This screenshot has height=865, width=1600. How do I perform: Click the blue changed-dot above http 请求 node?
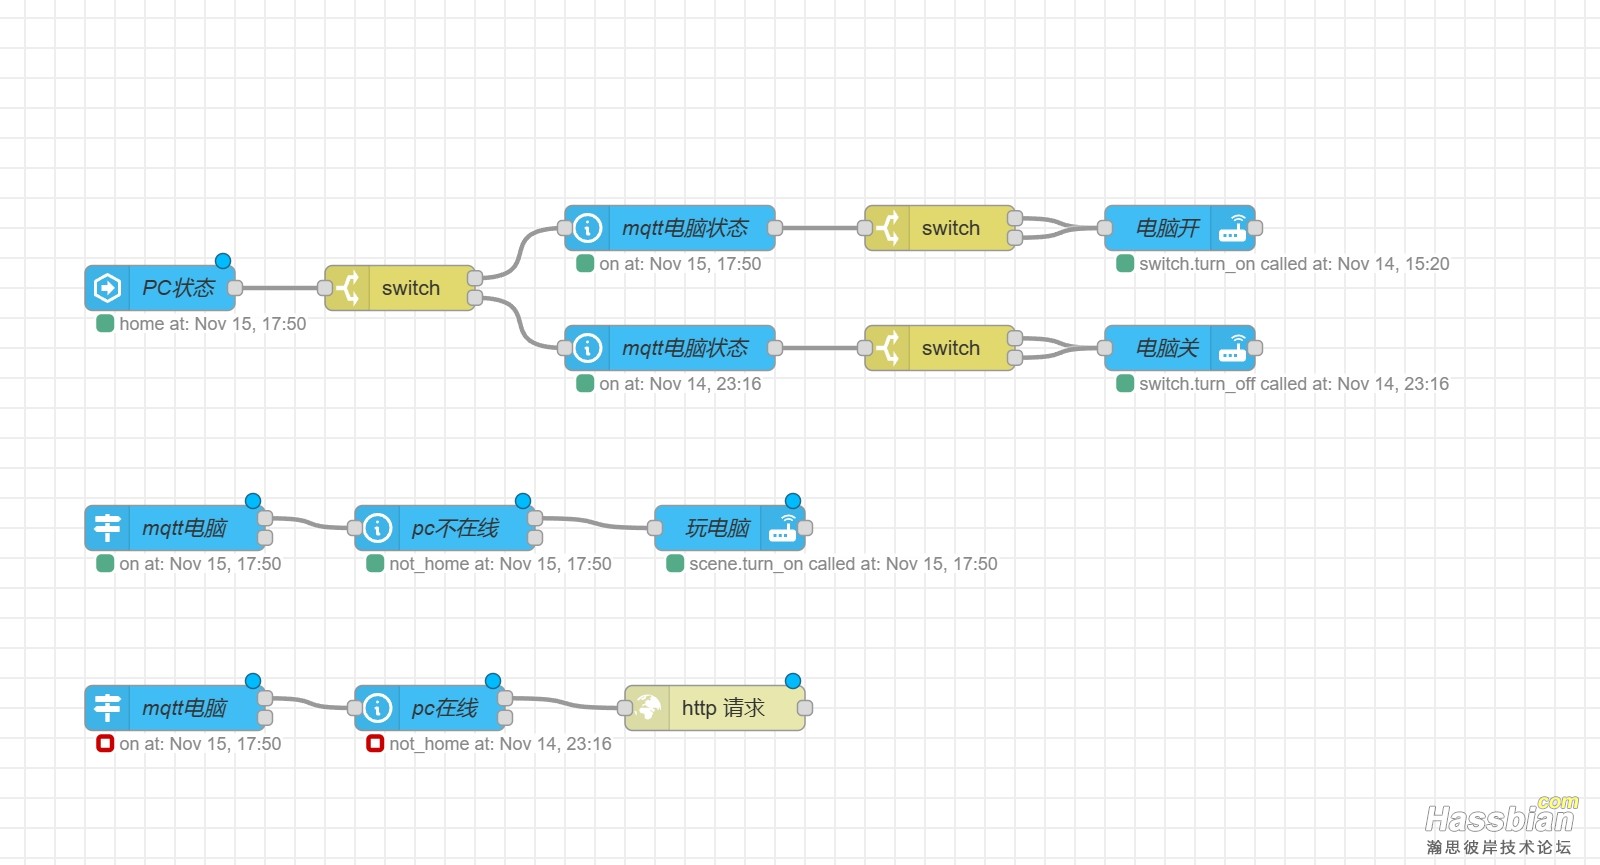coord(793,681)
